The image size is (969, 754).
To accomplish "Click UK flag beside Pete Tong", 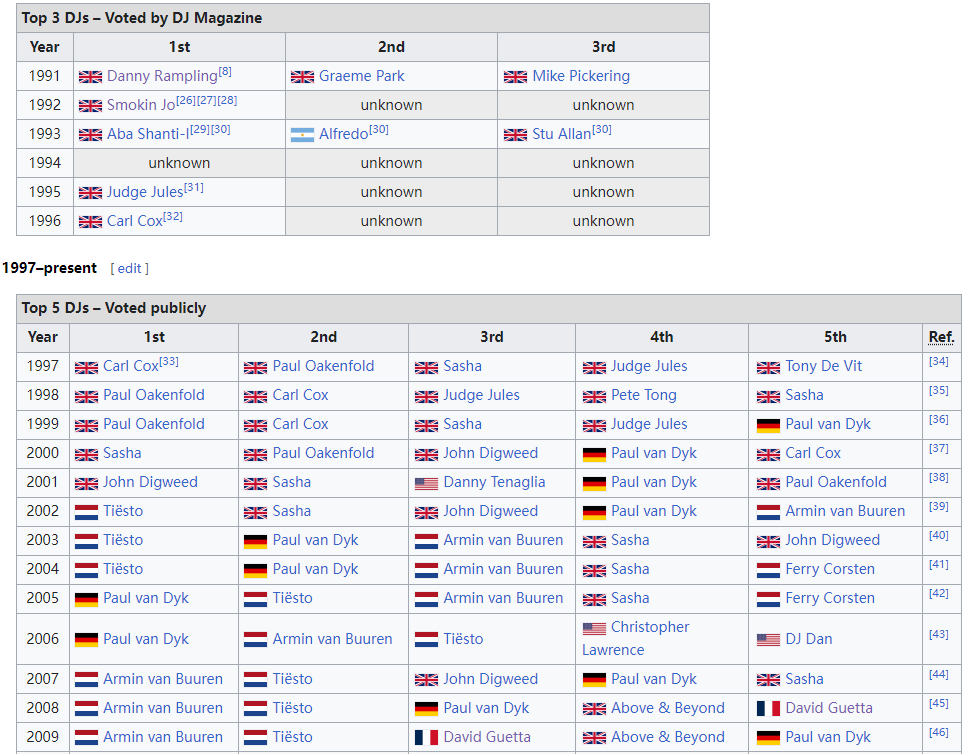I will click(595, 397).
